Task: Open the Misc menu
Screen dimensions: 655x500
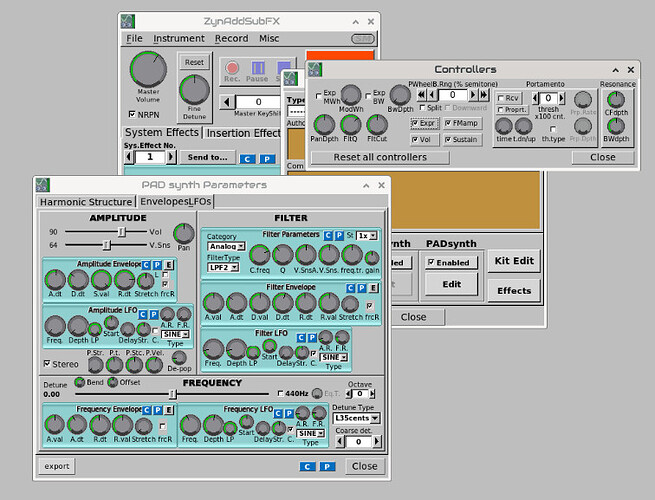Action: tap(269, 38)
